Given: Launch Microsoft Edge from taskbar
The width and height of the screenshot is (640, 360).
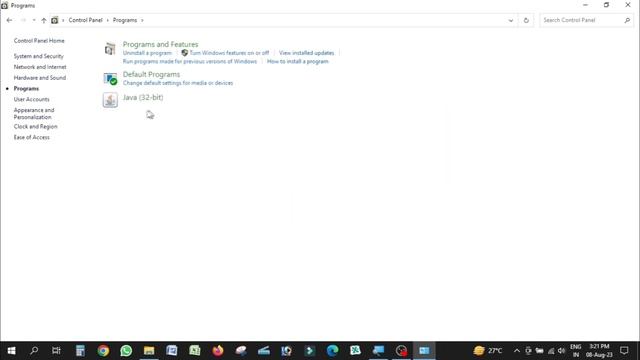Looking at the screenshot, I should tap(333, 351).
